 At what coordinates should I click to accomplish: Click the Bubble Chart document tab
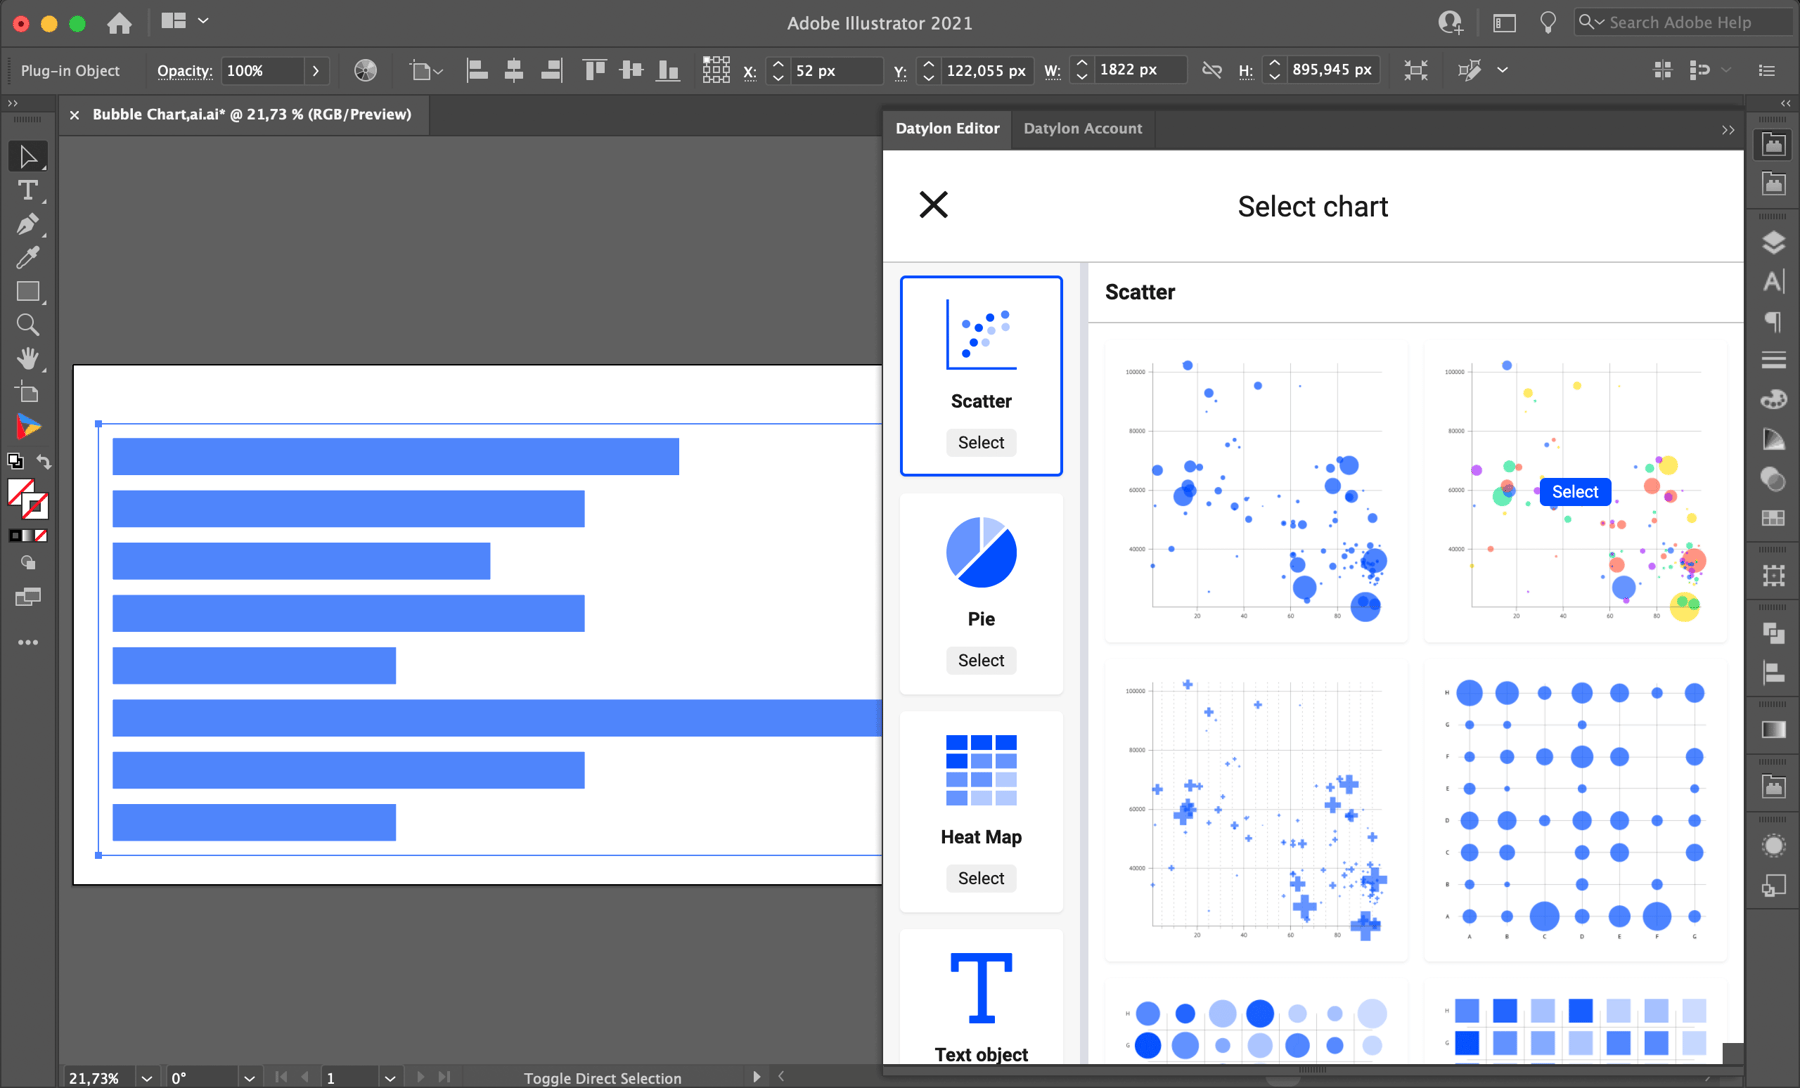(x=250, y=114)
